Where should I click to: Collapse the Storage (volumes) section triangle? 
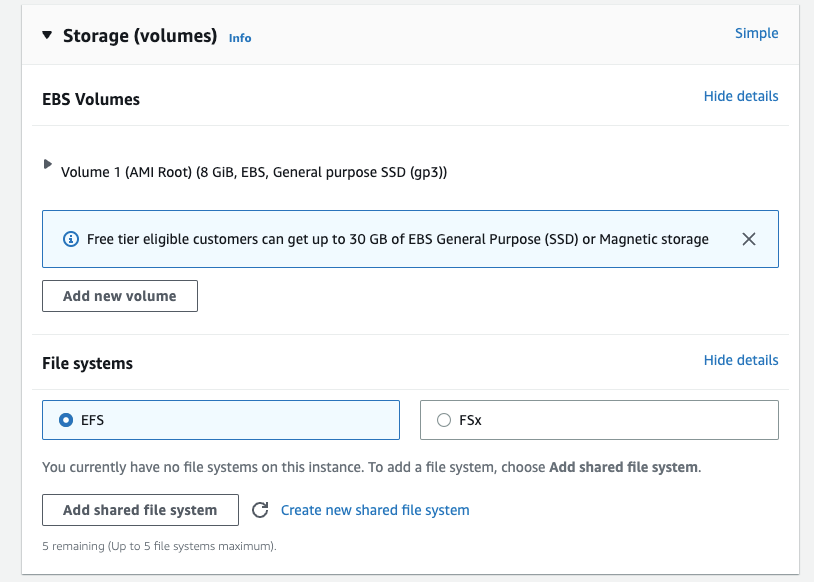pos(47,35)
